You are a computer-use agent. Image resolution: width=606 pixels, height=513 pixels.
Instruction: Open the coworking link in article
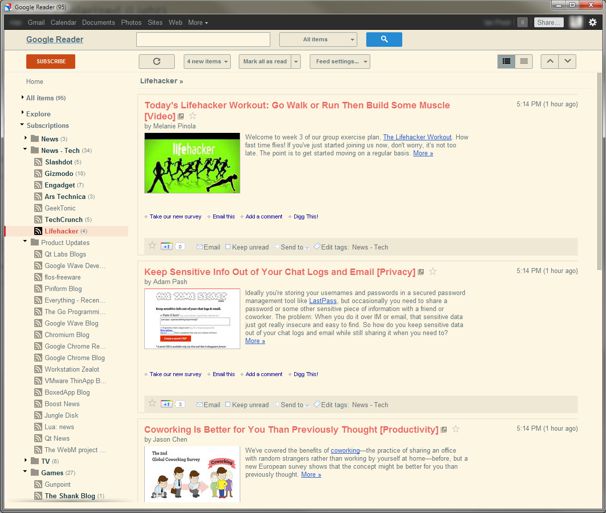pyautogui.click(x=345, y=450)
